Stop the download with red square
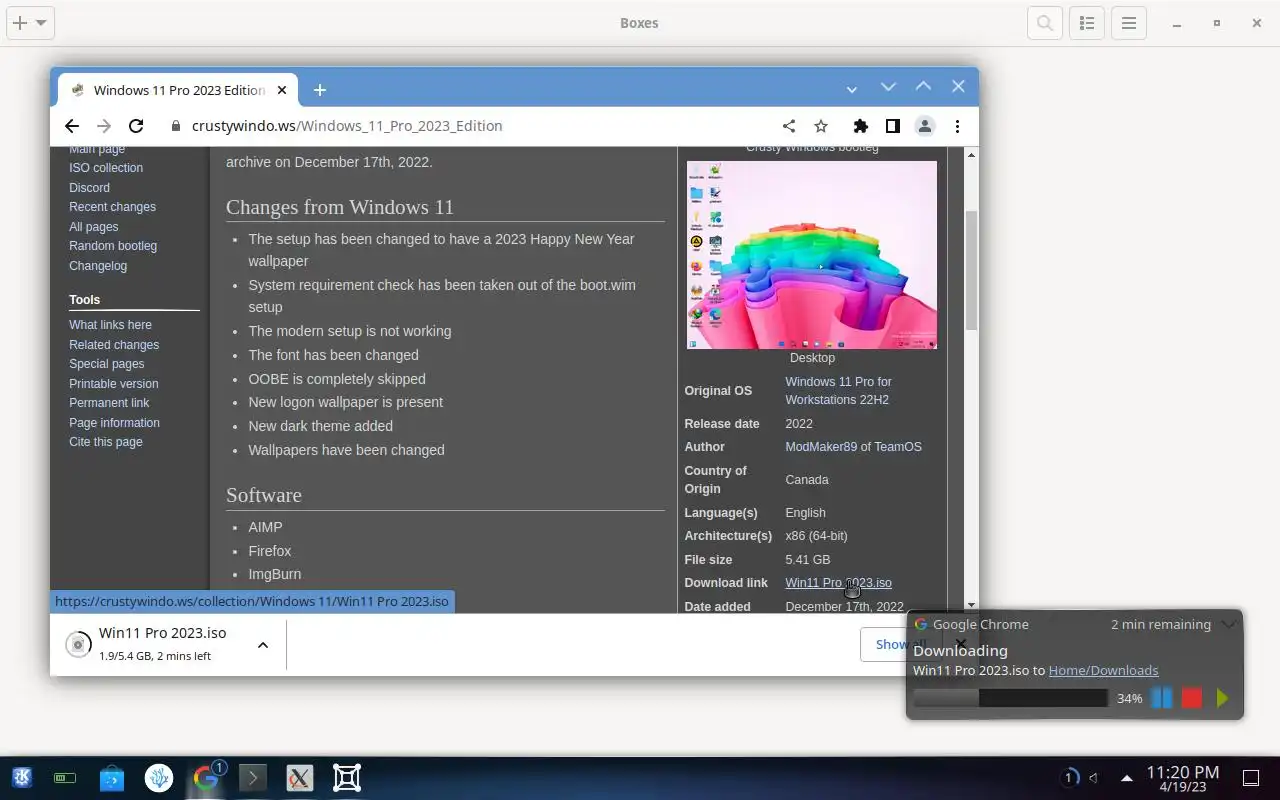 (1191, 698)
